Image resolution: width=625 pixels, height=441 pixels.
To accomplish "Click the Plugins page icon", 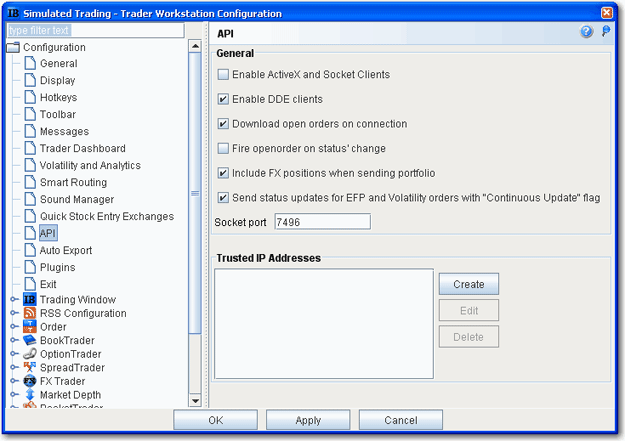I will pos(30,267).
